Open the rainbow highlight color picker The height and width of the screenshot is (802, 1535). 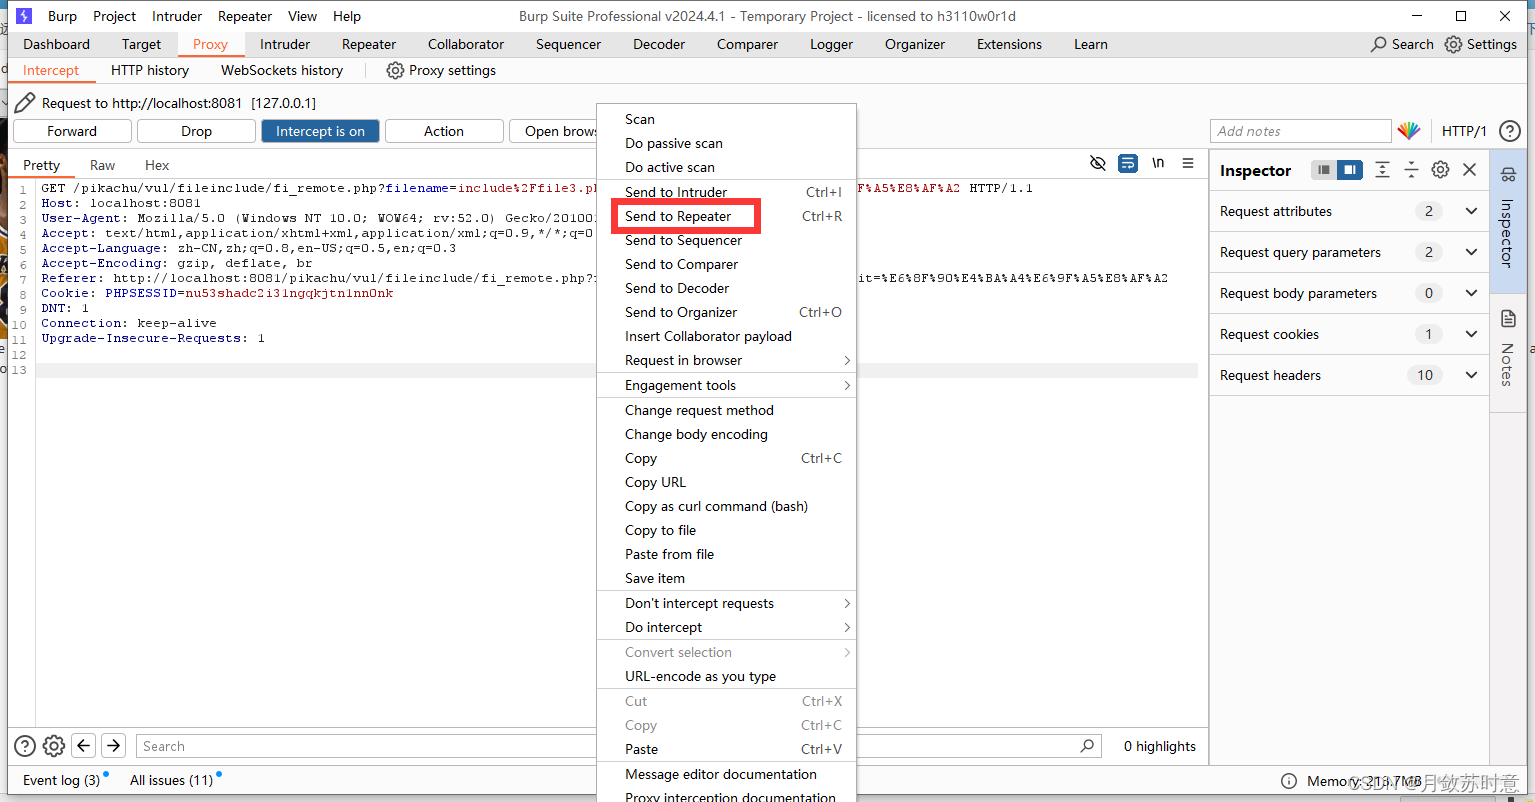click(1409, 131)
